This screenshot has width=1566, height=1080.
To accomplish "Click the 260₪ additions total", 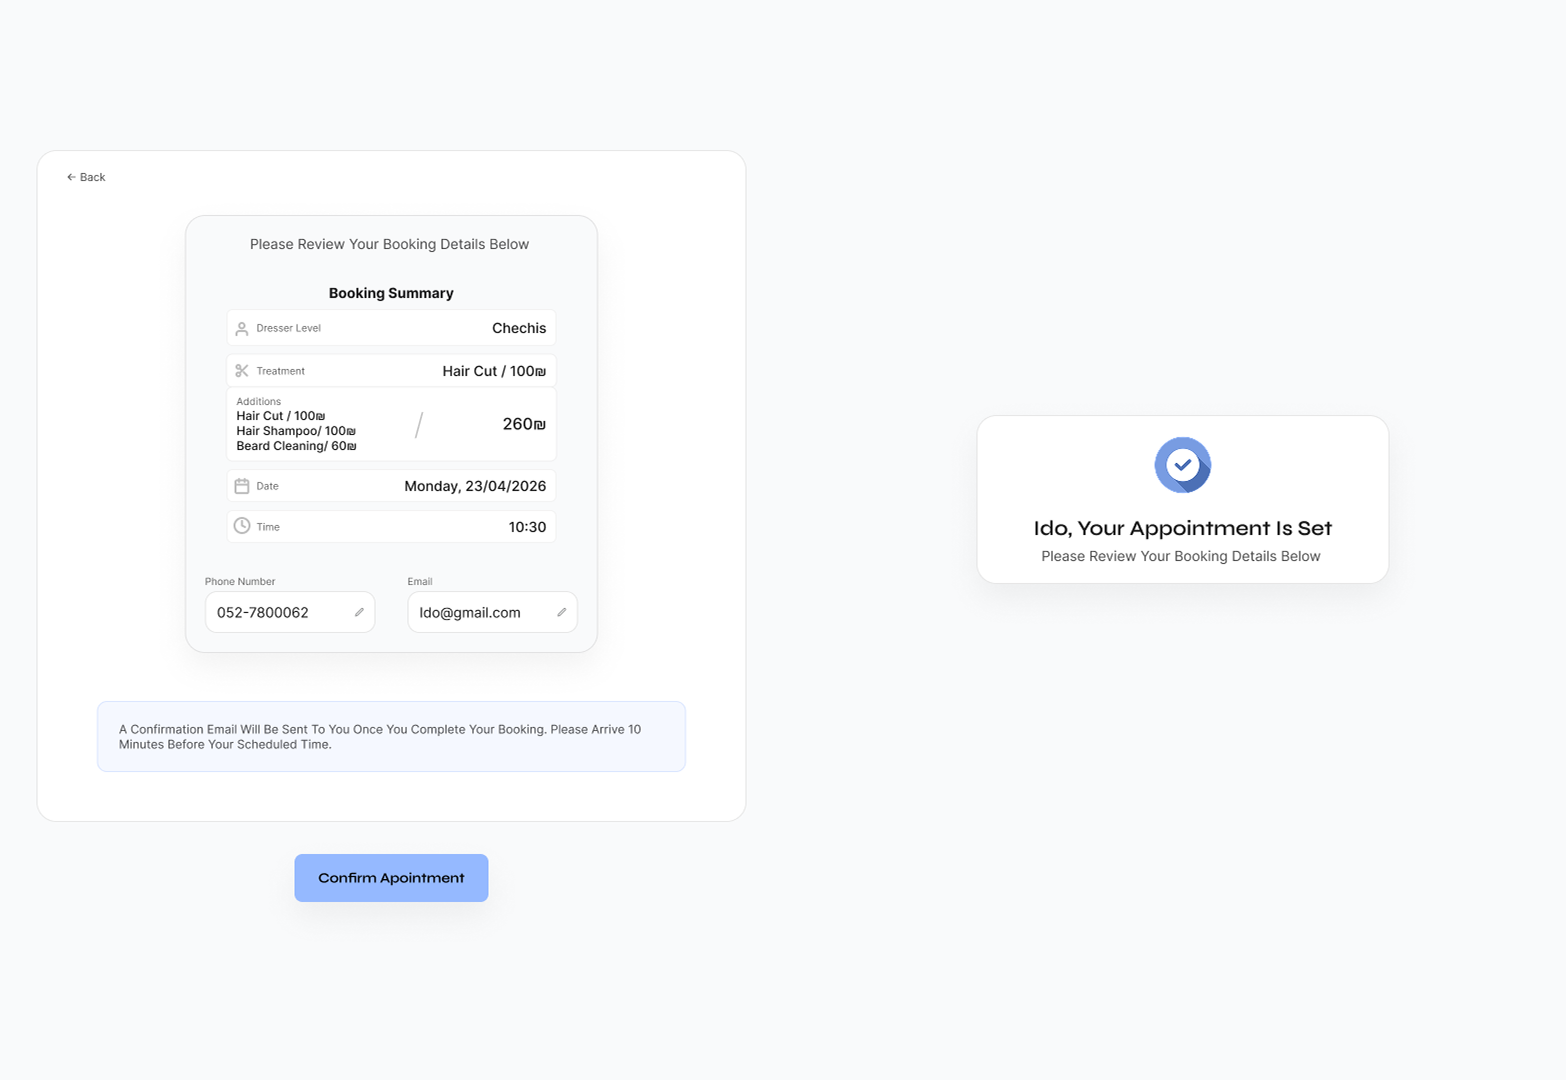I will tap(523, 424).
